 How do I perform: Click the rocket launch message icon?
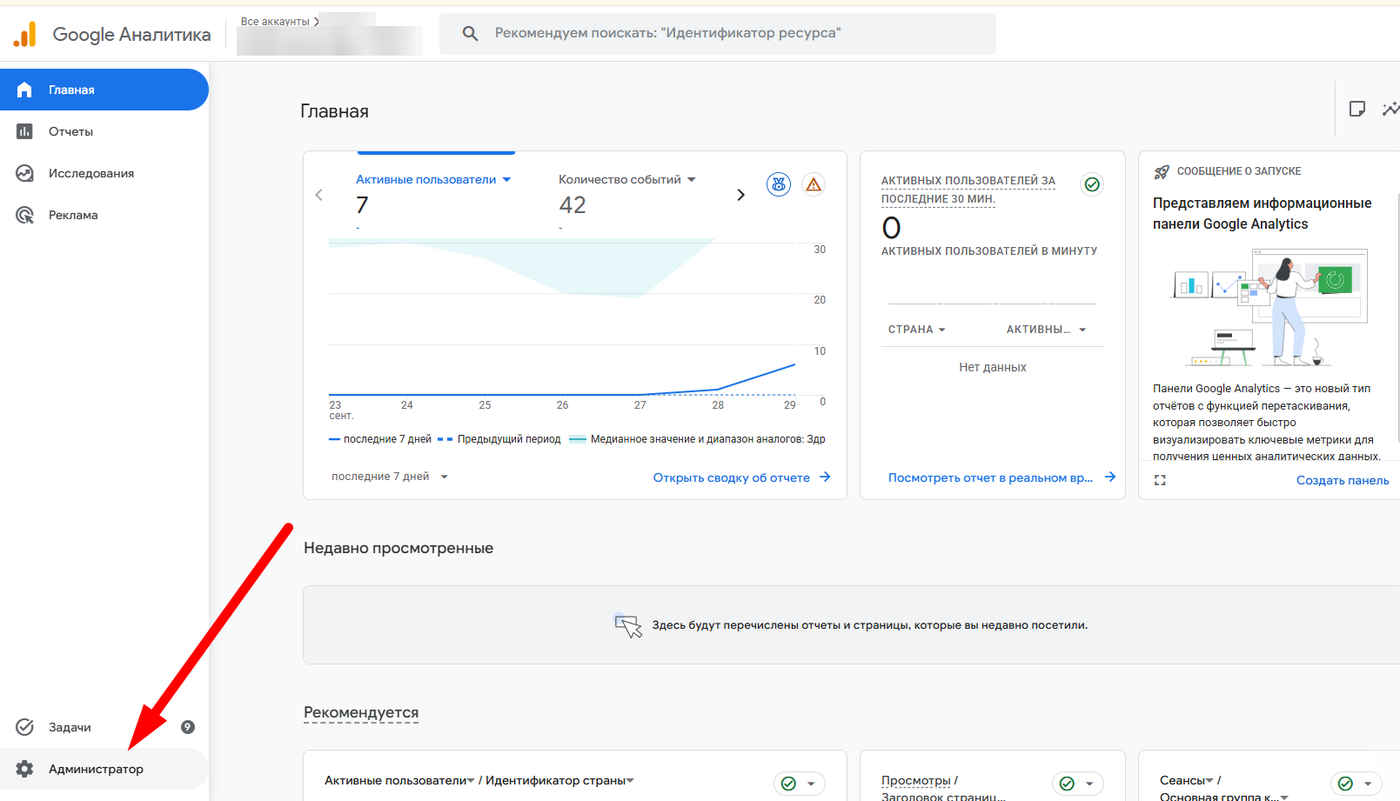click(x=1161, y=172)
